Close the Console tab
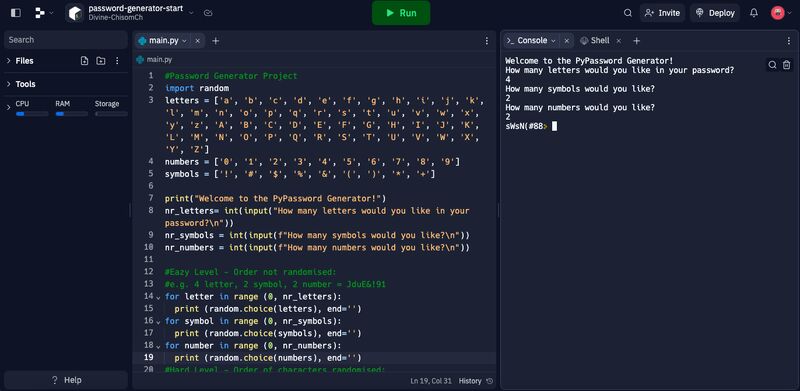 566,40
